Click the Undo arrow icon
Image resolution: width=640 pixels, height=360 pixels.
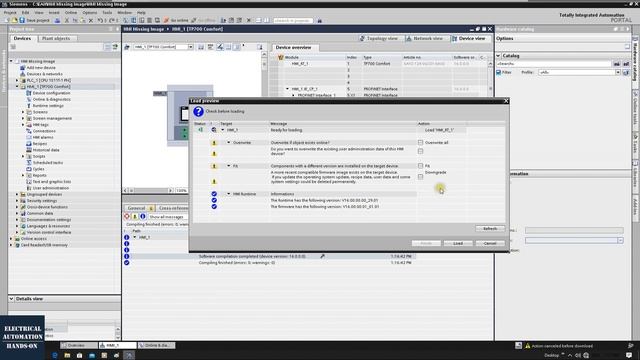pos(100,20)
